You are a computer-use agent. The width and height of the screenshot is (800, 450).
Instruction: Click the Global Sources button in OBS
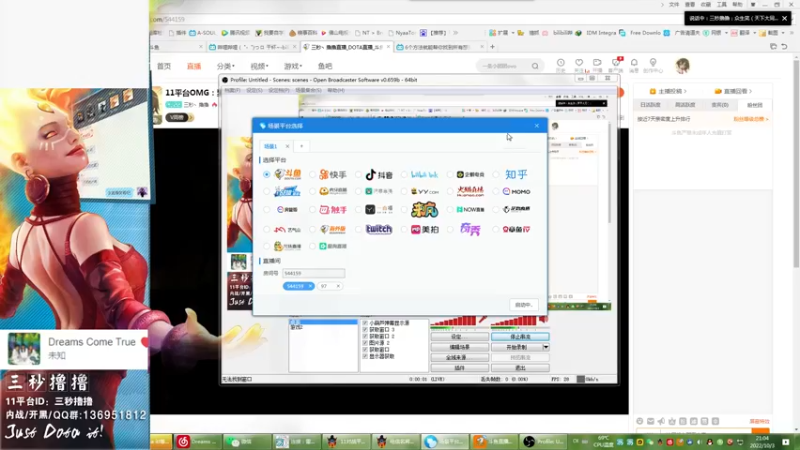pyautogui.click(x=459, y=357)
